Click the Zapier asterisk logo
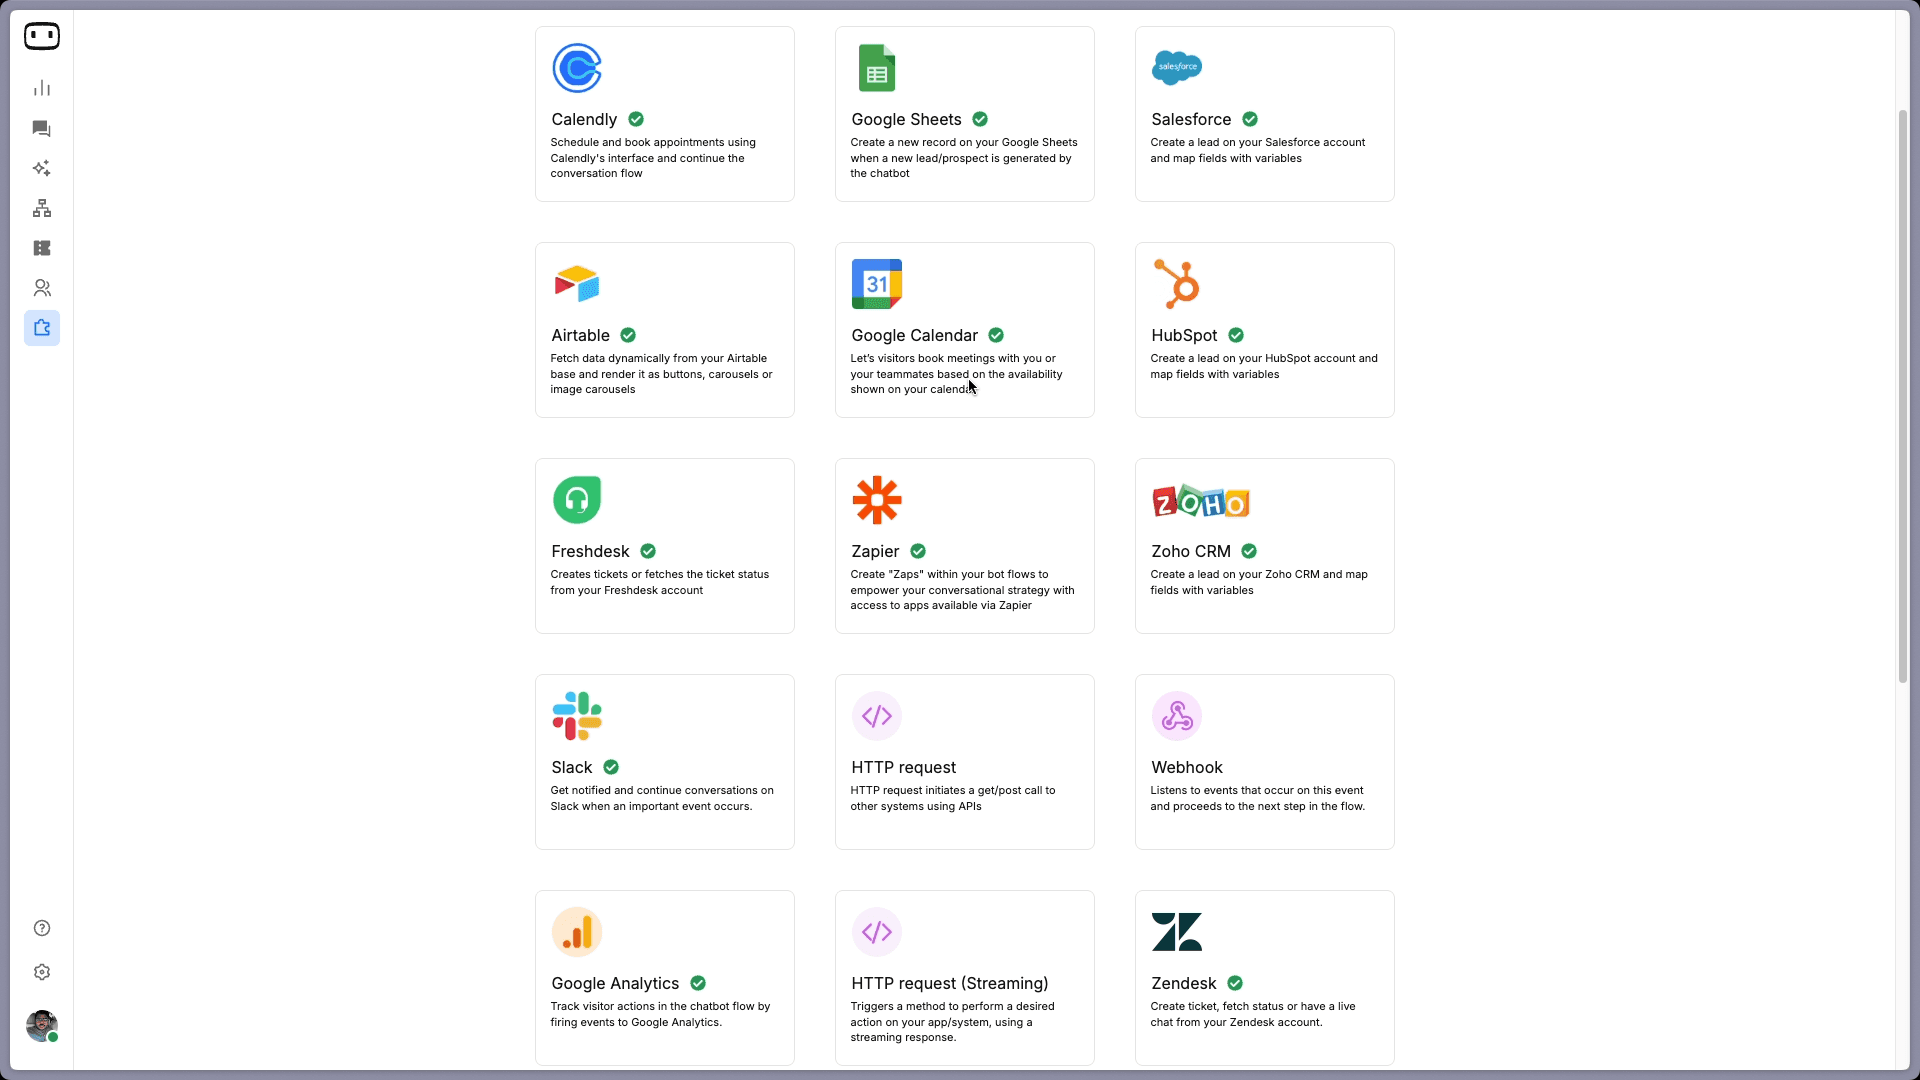Viewport: 1920px width, 1080px height. point(877,500)
